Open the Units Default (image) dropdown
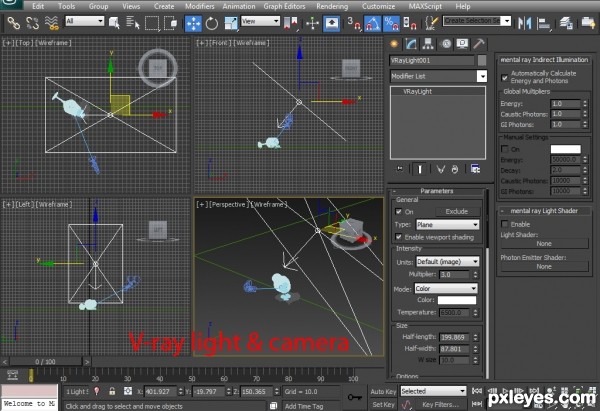Image resolution: width=600 pixels, height=411 pixels. click(447, 262)
